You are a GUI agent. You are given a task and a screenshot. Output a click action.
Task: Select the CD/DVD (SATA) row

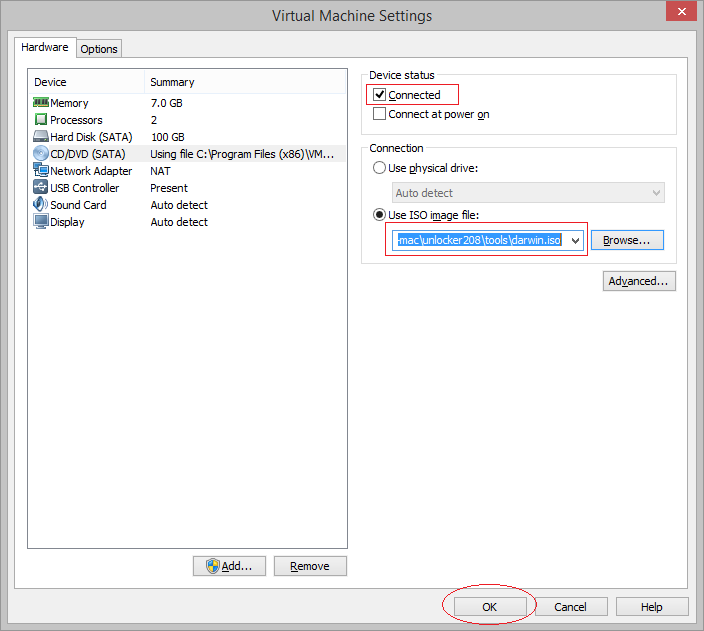click(x=188, y=154)
